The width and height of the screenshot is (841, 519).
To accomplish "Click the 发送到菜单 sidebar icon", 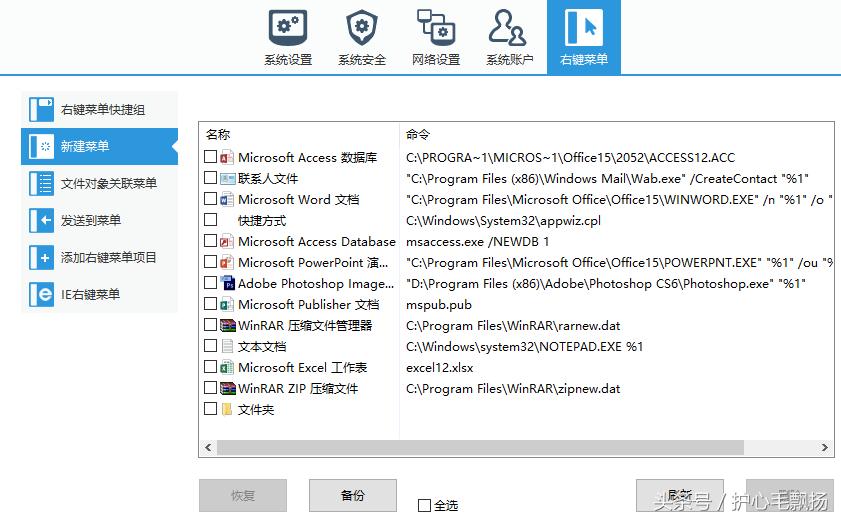I will tap(41, 220).
